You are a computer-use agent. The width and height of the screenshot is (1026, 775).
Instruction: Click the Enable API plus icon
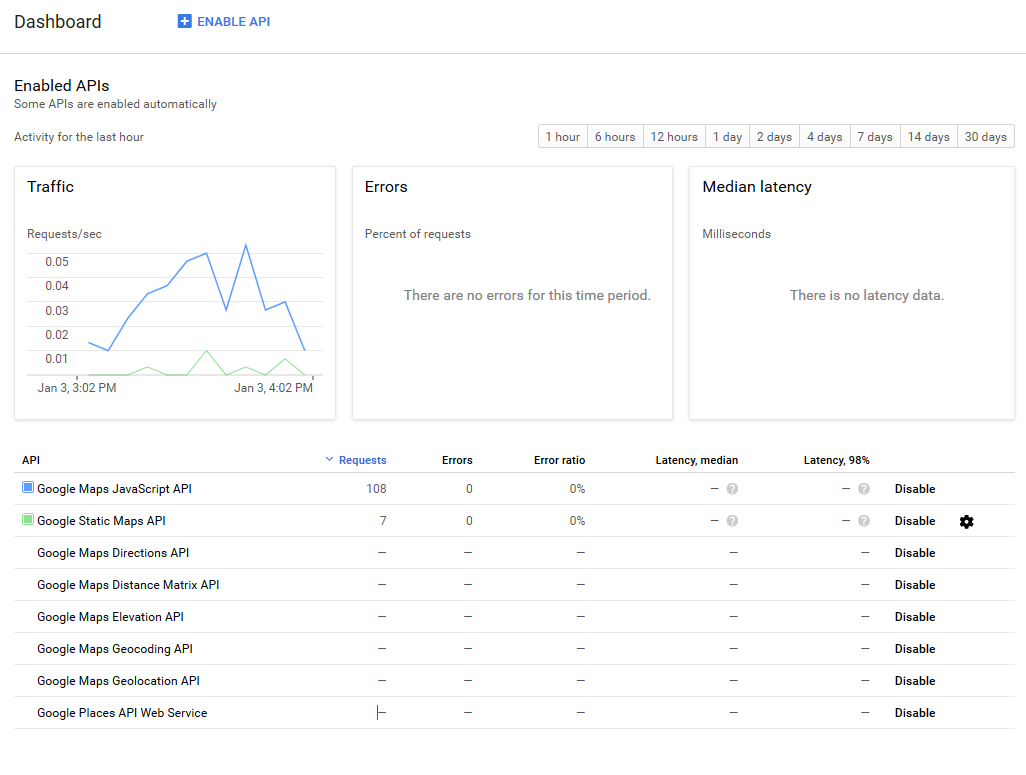pos(185,22)
